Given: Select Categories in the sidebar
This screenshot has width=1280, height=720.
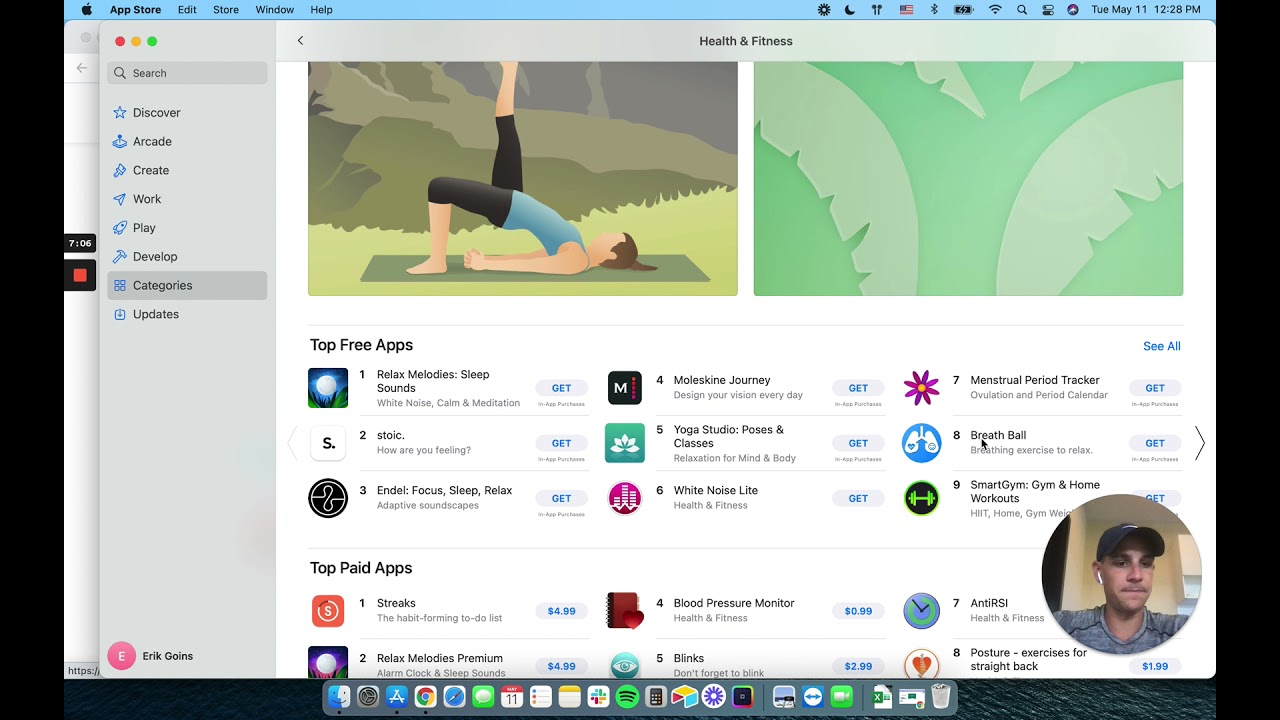Looking at the screenshot, I should [187, 285].
